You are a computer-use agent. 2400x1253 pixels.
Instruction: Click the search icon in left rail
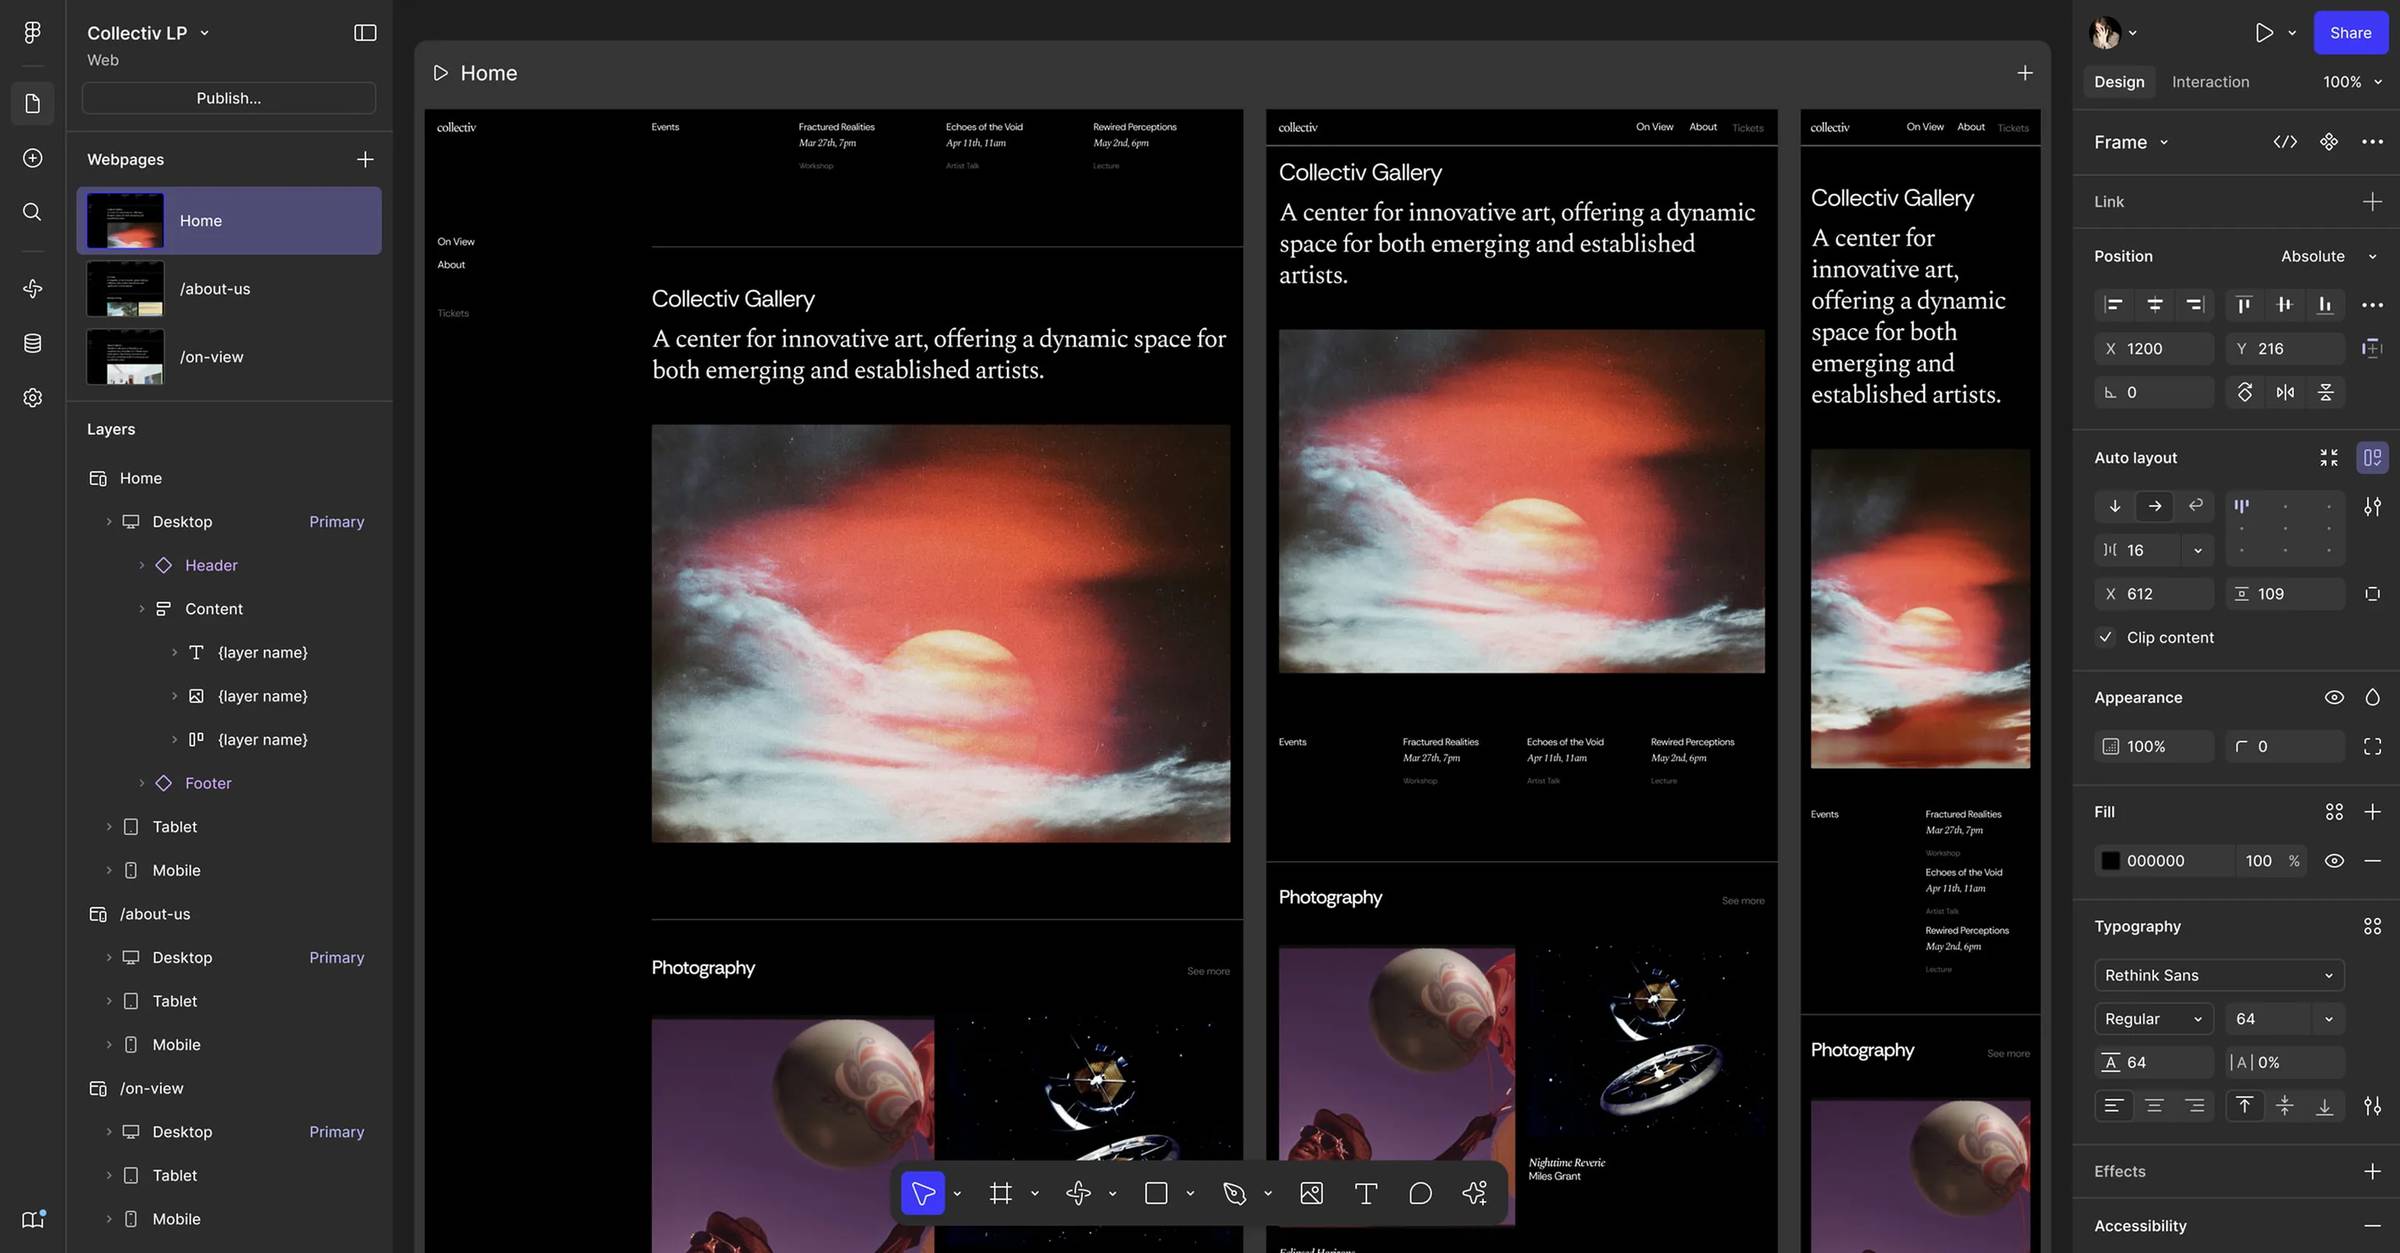[x=32, y=212]
